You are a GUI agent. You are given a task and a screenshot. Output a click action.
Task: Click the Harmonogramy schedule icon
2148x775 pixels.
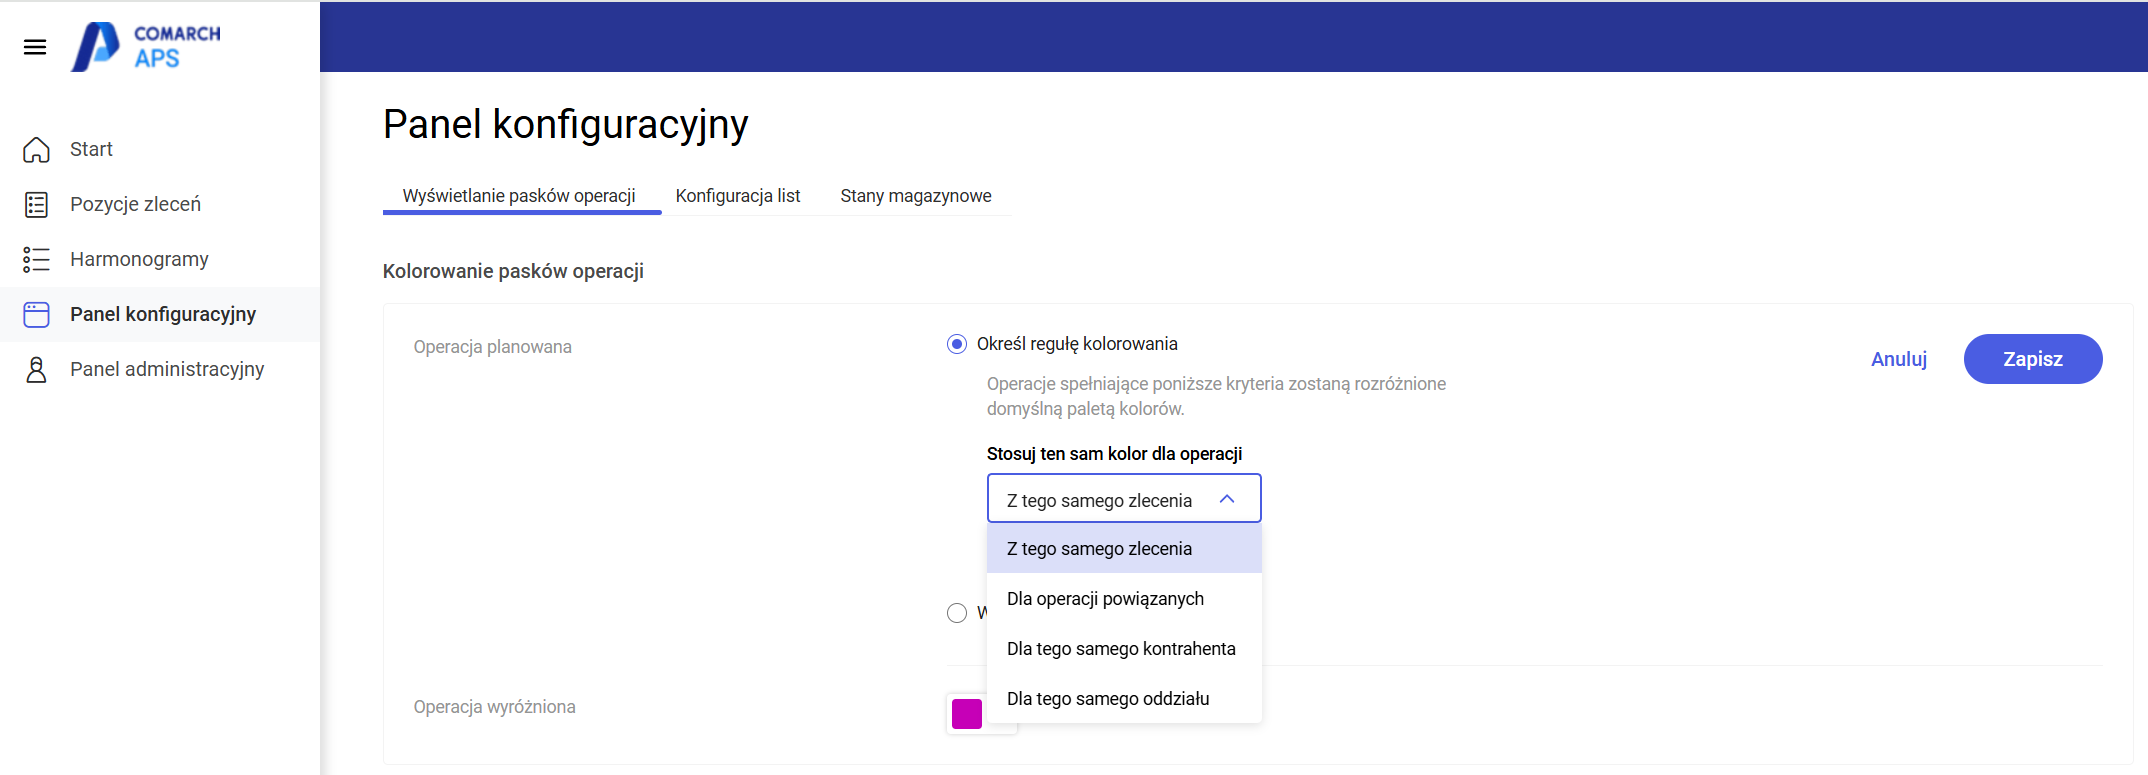coord(36,259)
